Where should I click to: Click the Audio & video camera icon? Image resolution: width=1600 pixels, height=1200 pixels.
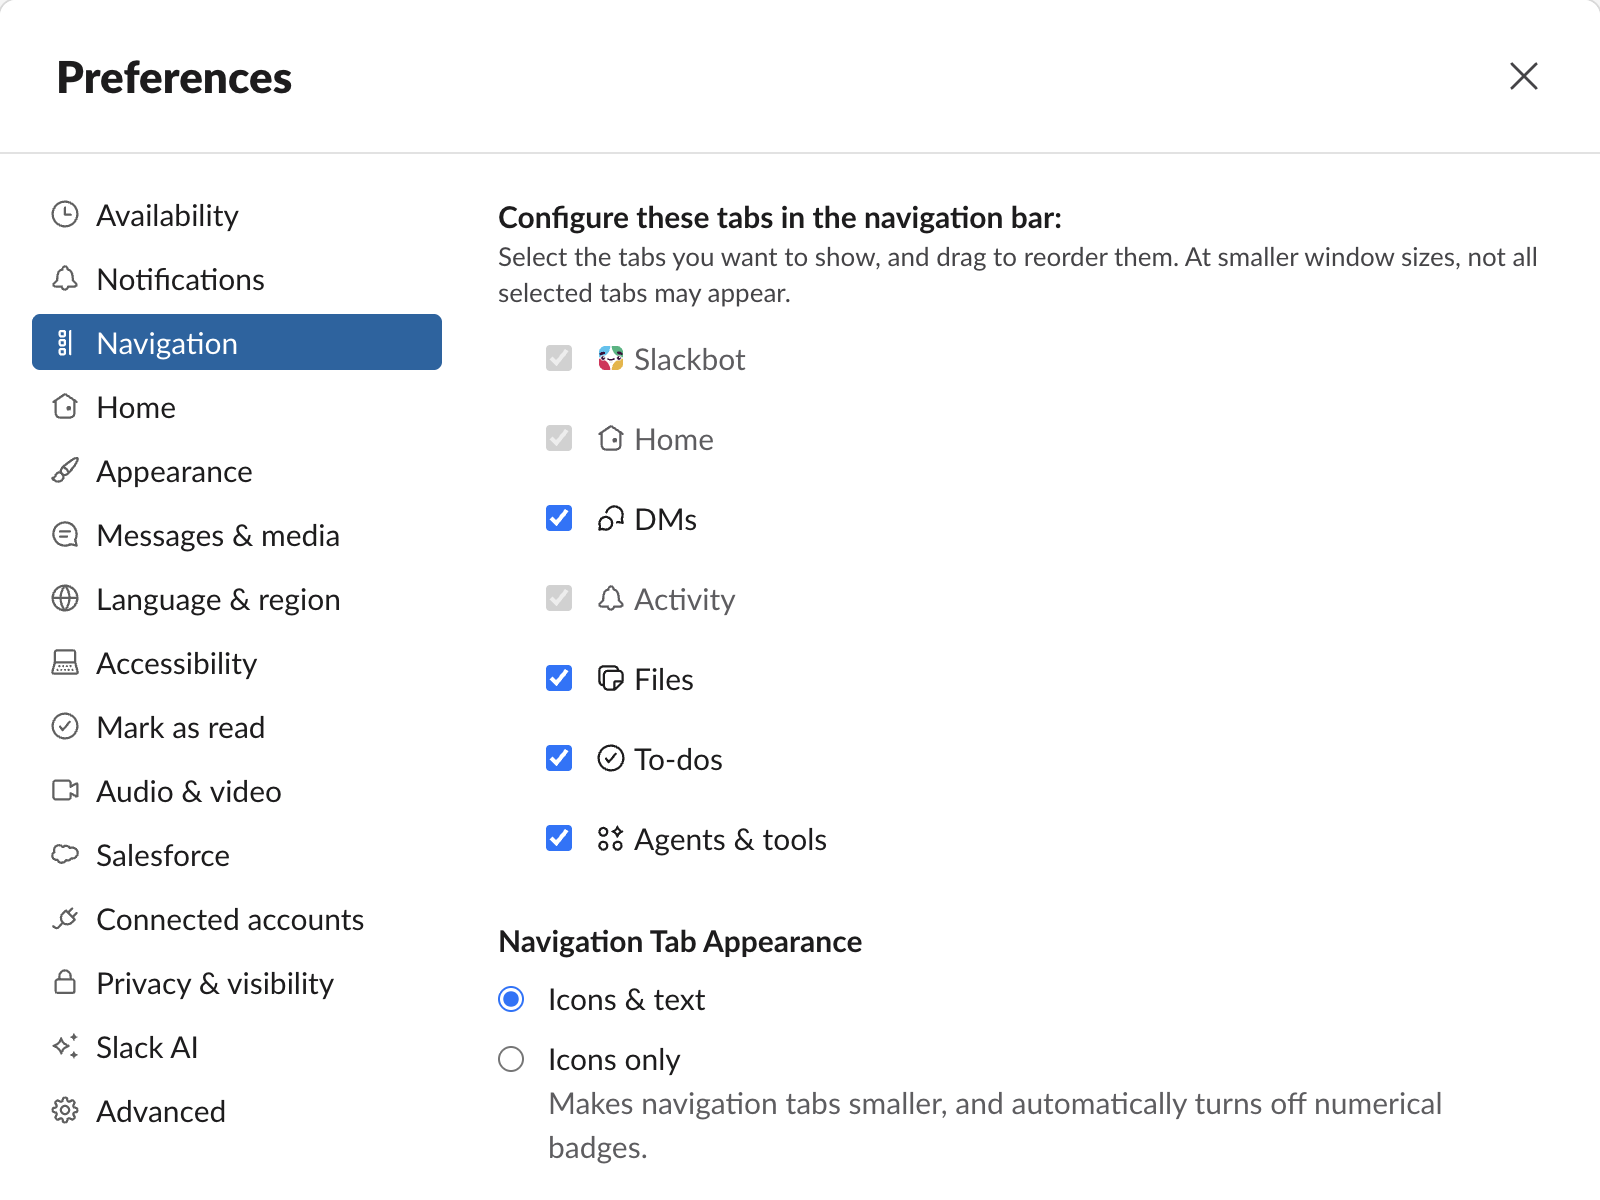65,791
